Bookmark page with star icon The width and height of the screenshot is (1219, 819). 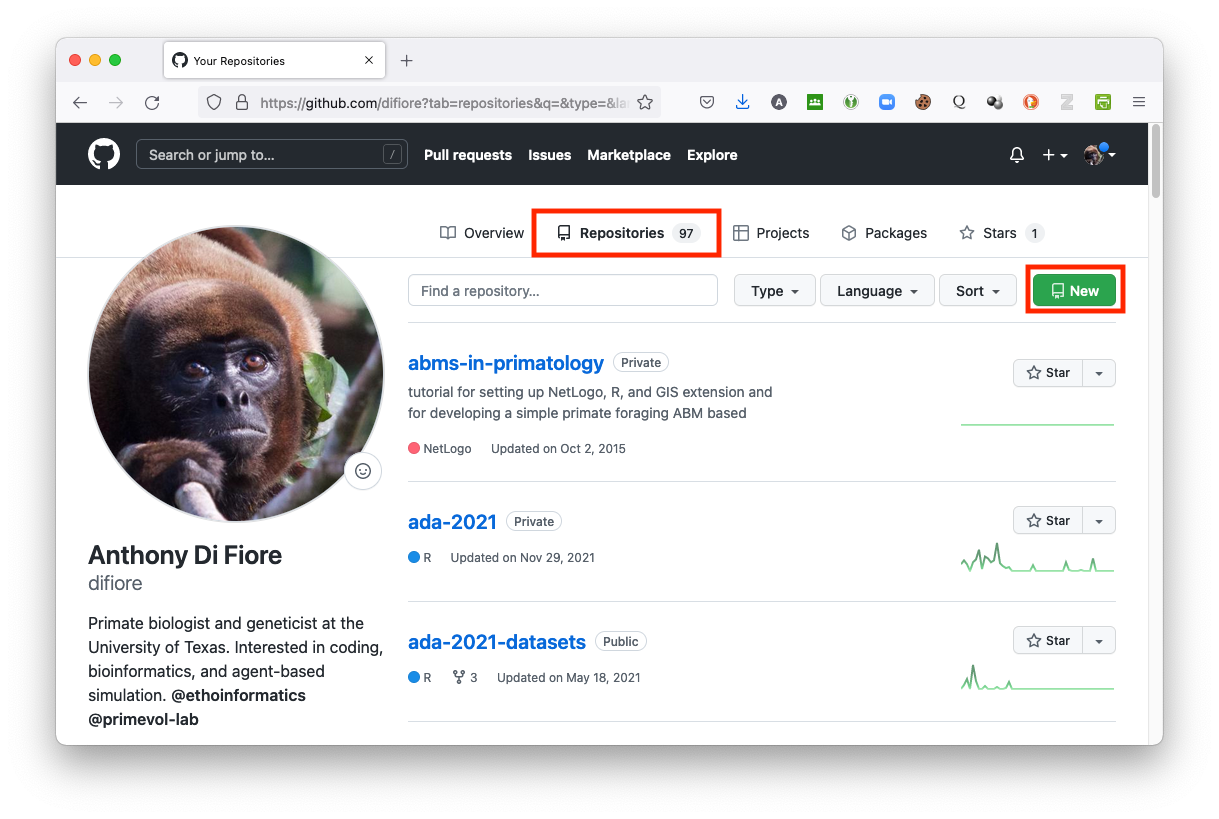pos(645,102)
